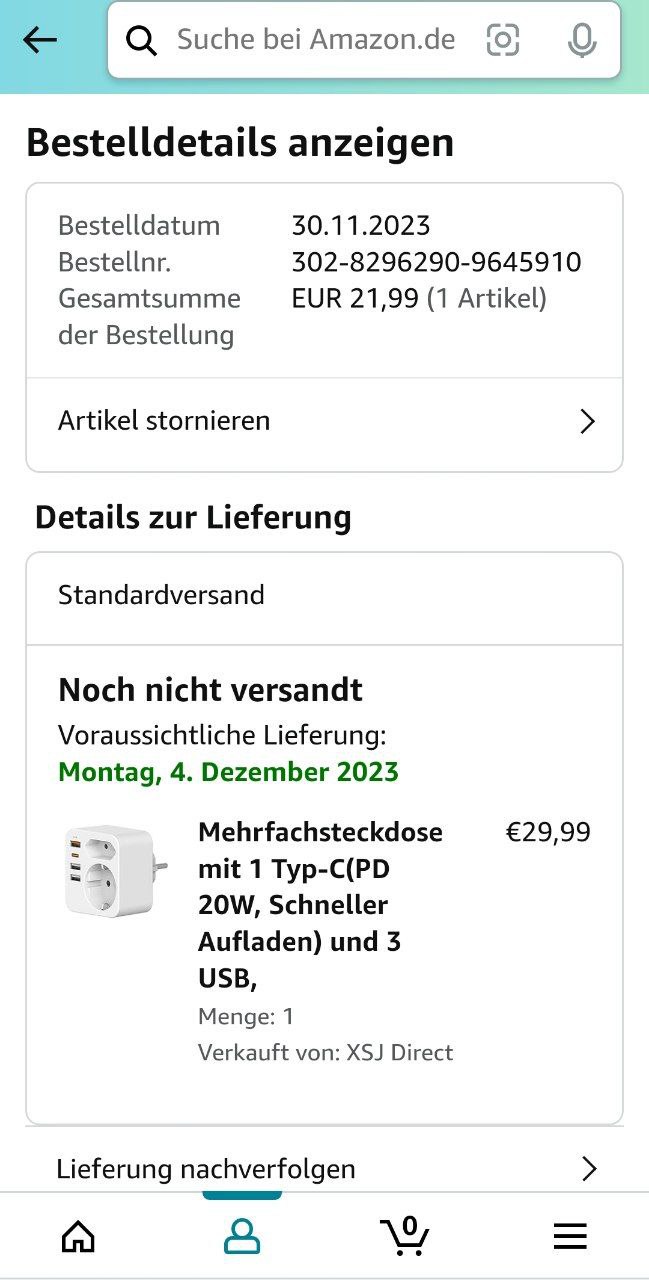This screenshot has height=1280, width=649.
Task: Open the Mehrfachsteckdose product image
Action: tap(116, 870)
